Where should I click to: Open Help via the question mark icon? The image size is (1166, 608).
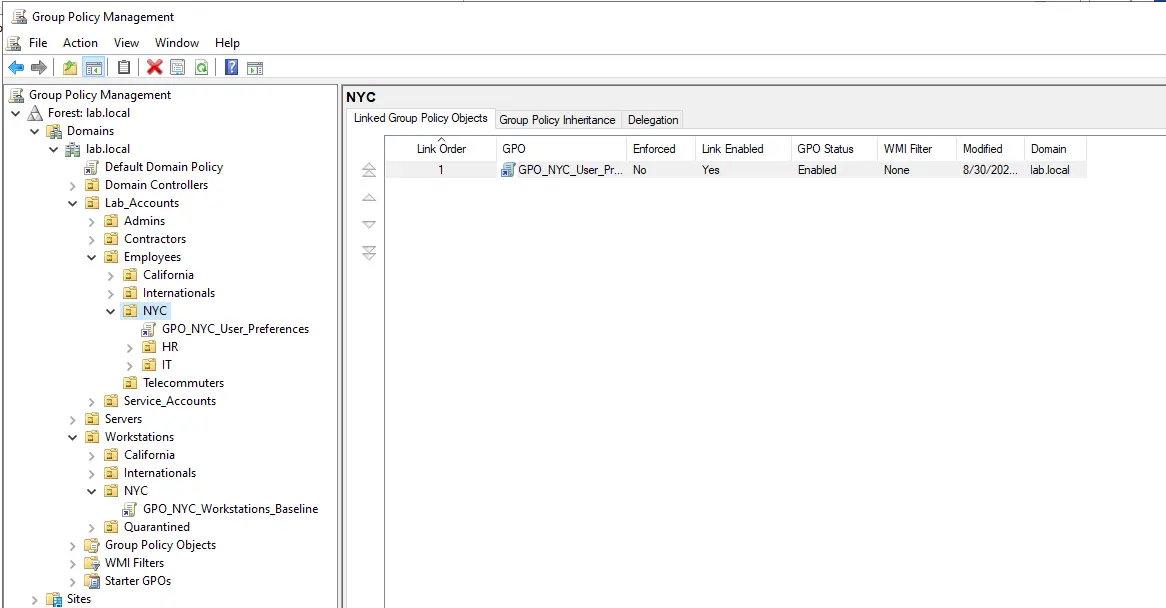tap(231, 68)
